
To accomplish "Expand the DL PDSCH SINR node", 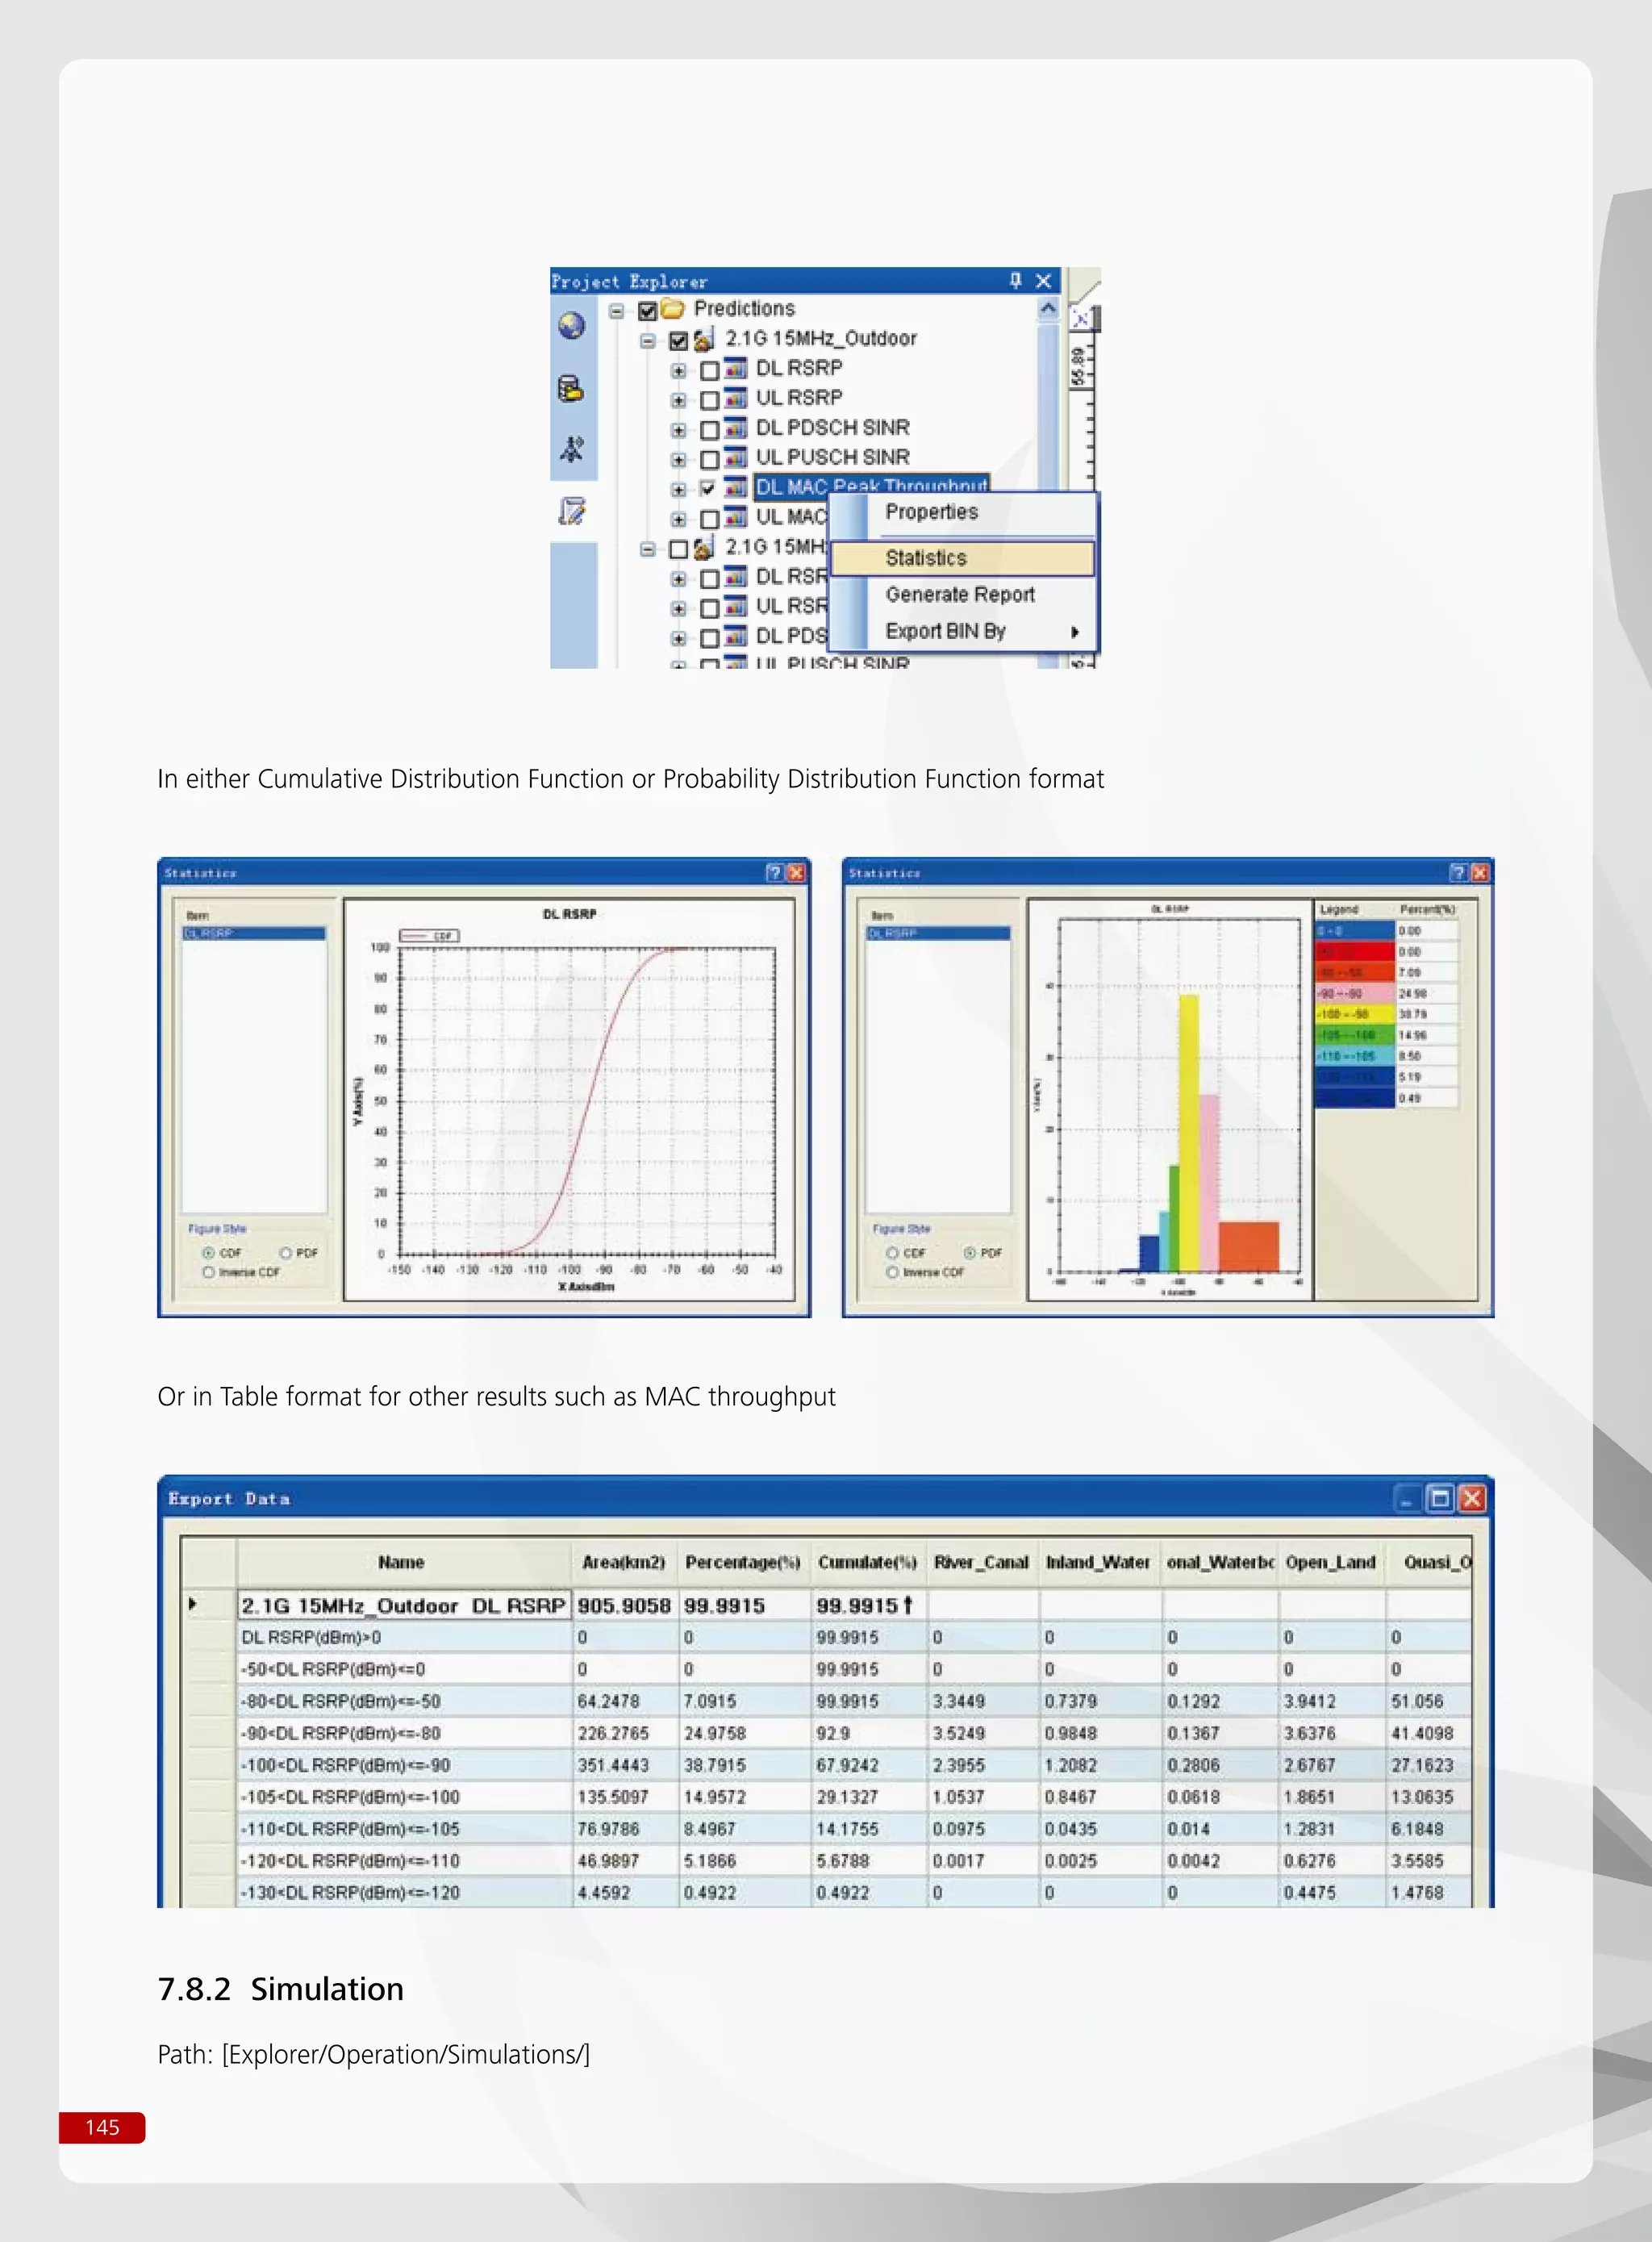I will [679, 430].
